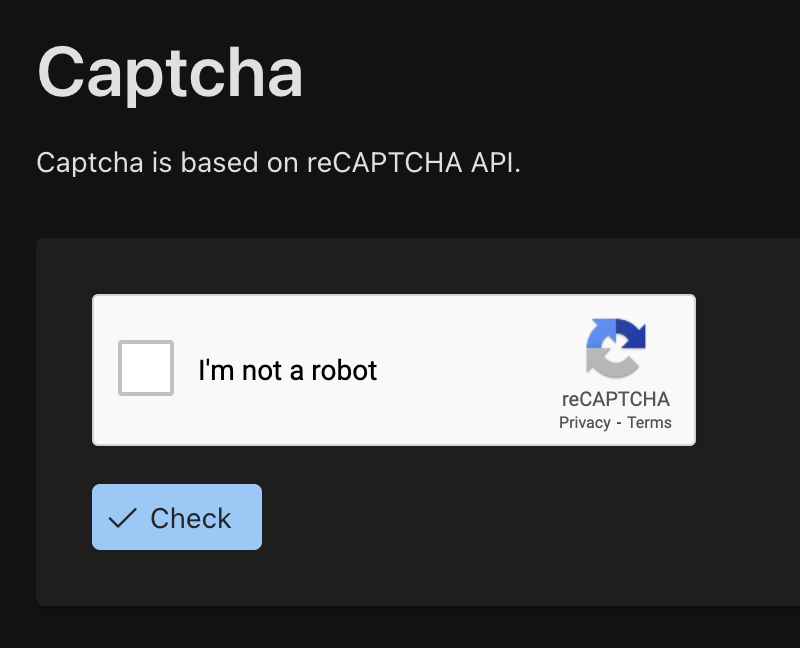
Task: Verify humanity via the empty checkbox square
Action: (x=145, y=369)
